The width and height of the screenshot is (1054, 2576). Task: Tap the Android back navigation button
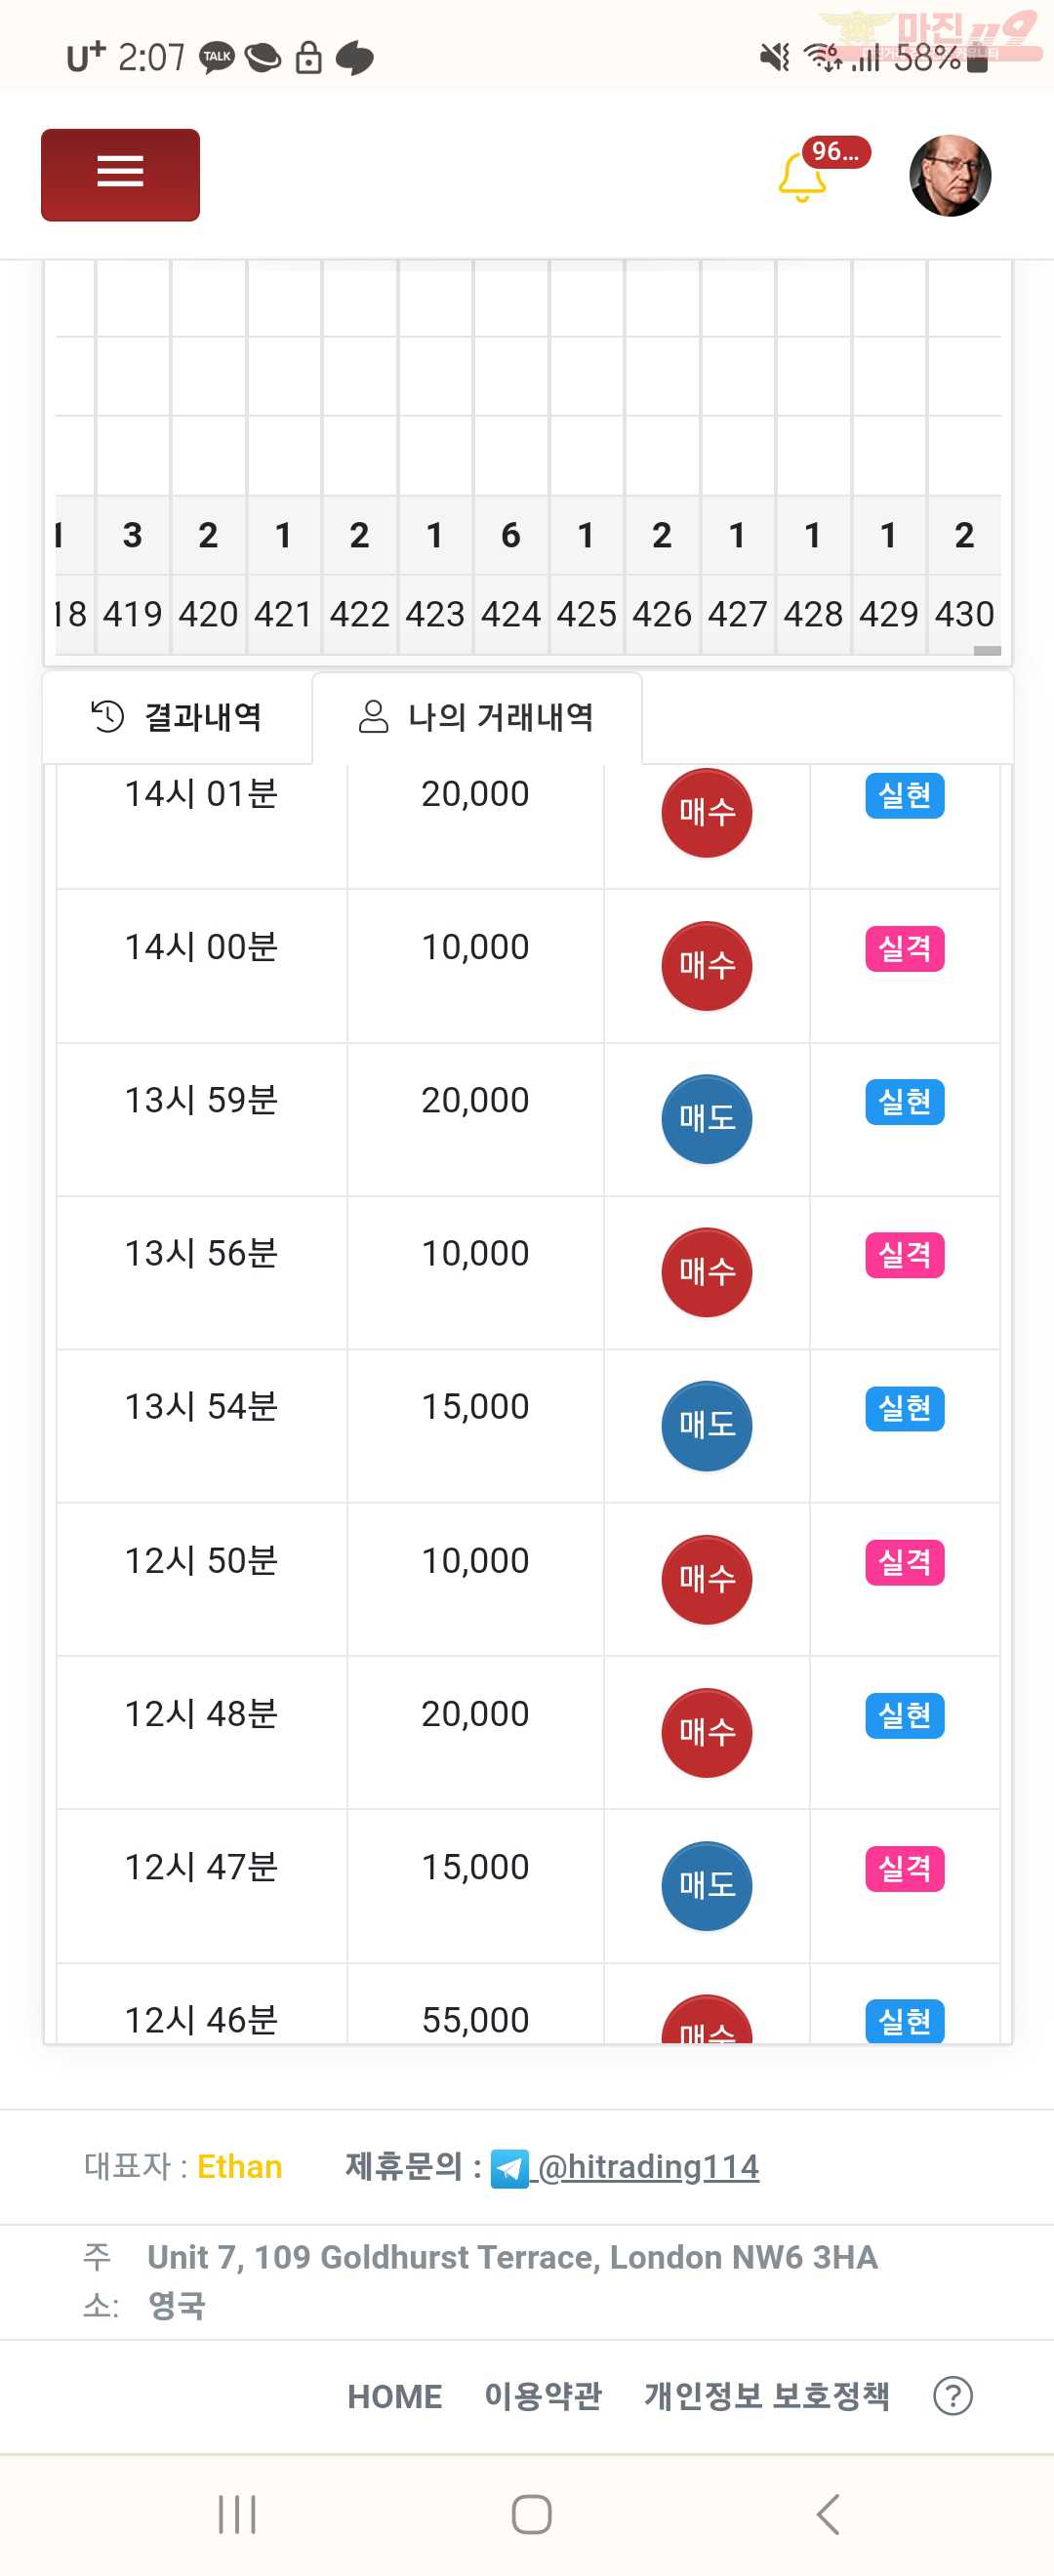828,2514
